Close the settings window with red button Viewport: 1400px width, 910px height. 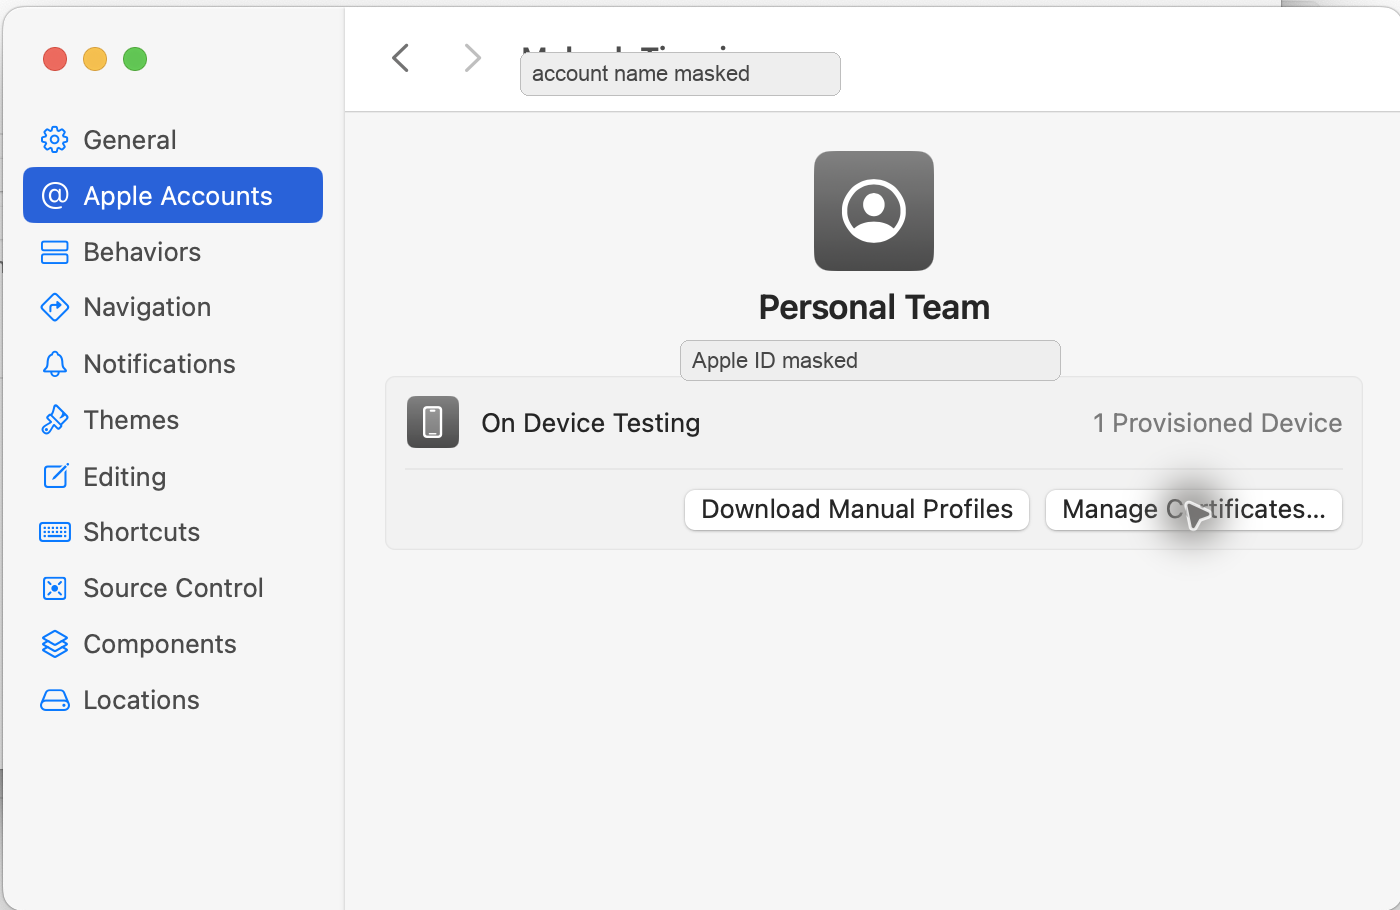click(55, 59)
